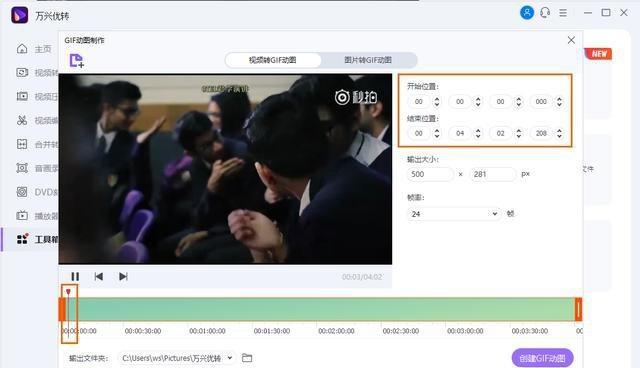Adjust end position milliseconds stepper showing 208

[x=560, y=133]
